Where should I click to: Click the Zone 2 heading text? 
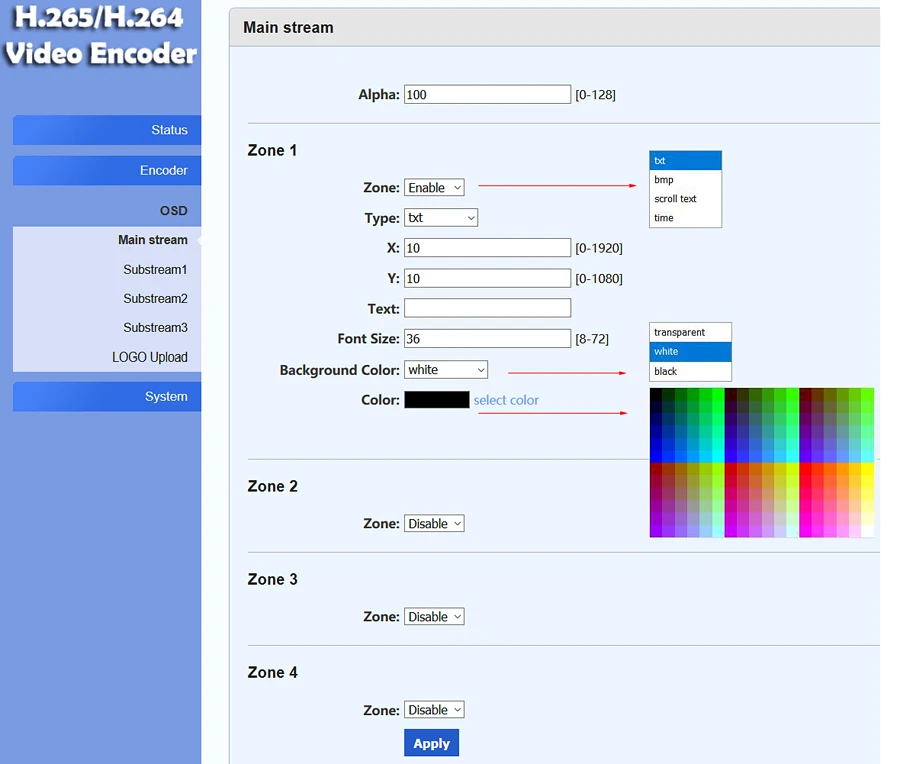point(273,486)
